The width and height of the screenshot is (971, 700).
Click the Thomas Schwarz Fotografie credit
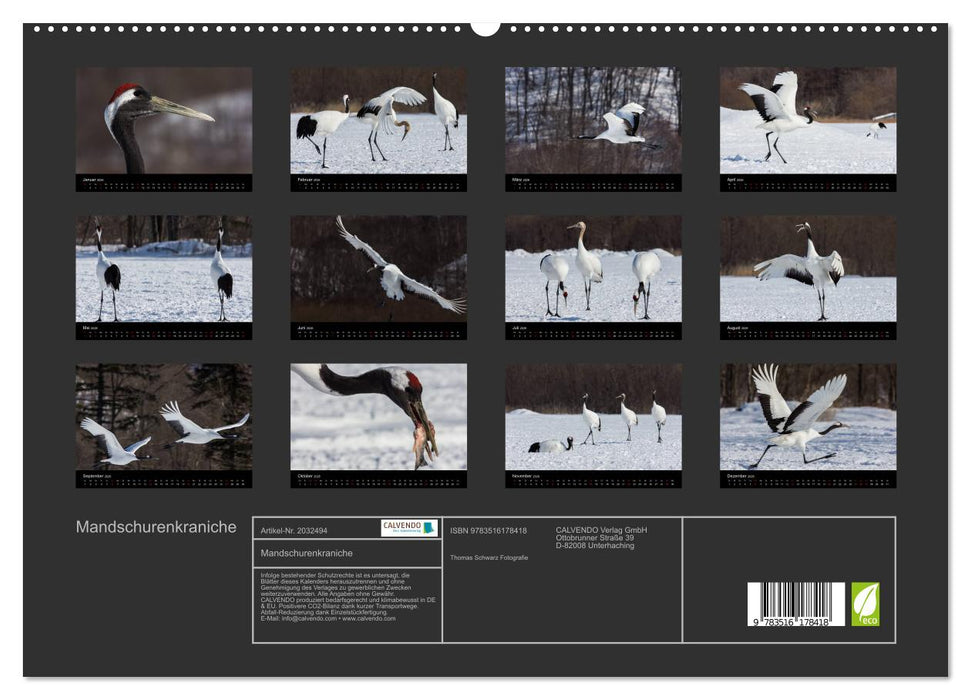click(489, 557)
